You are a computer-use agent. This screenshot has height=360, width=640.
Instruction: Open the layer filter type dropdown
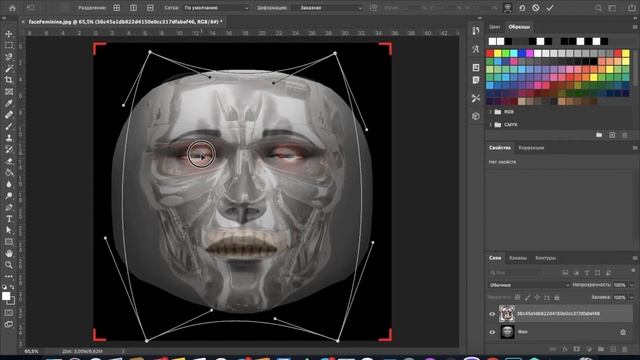point(515,273)
